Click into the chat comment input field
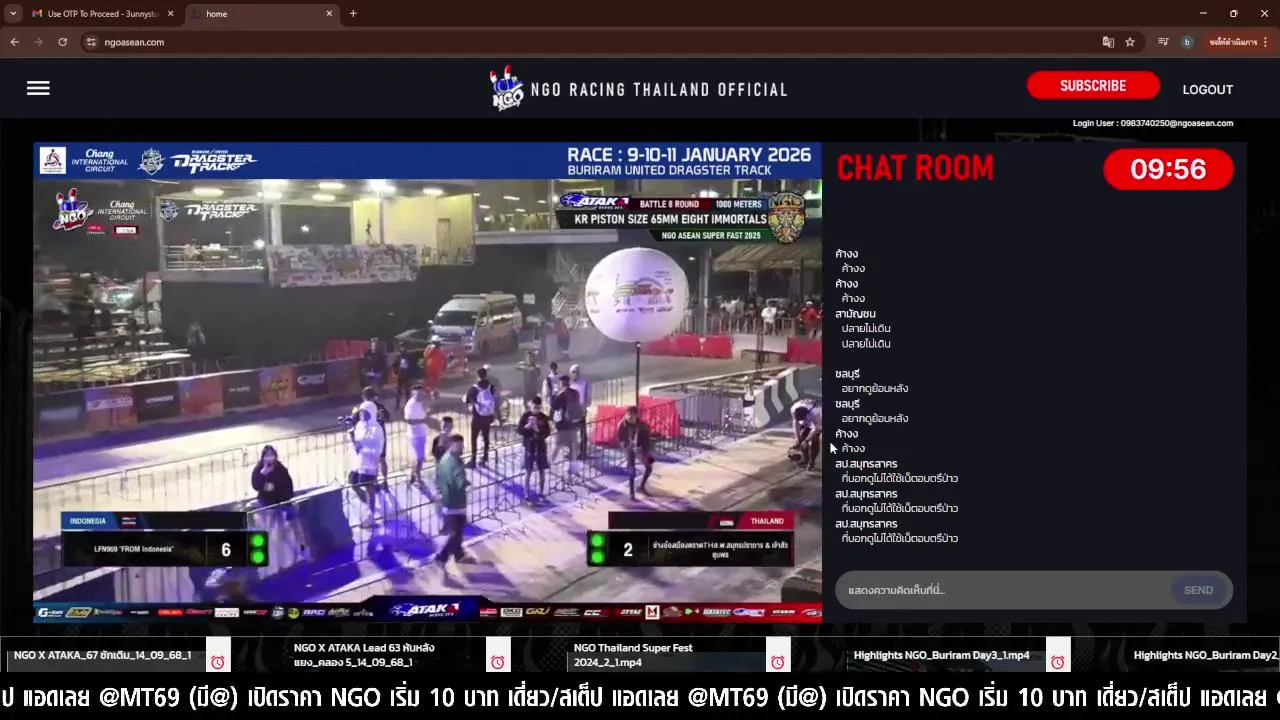The height and width of the screenshot is (720, 1280). coord(1003,590)
